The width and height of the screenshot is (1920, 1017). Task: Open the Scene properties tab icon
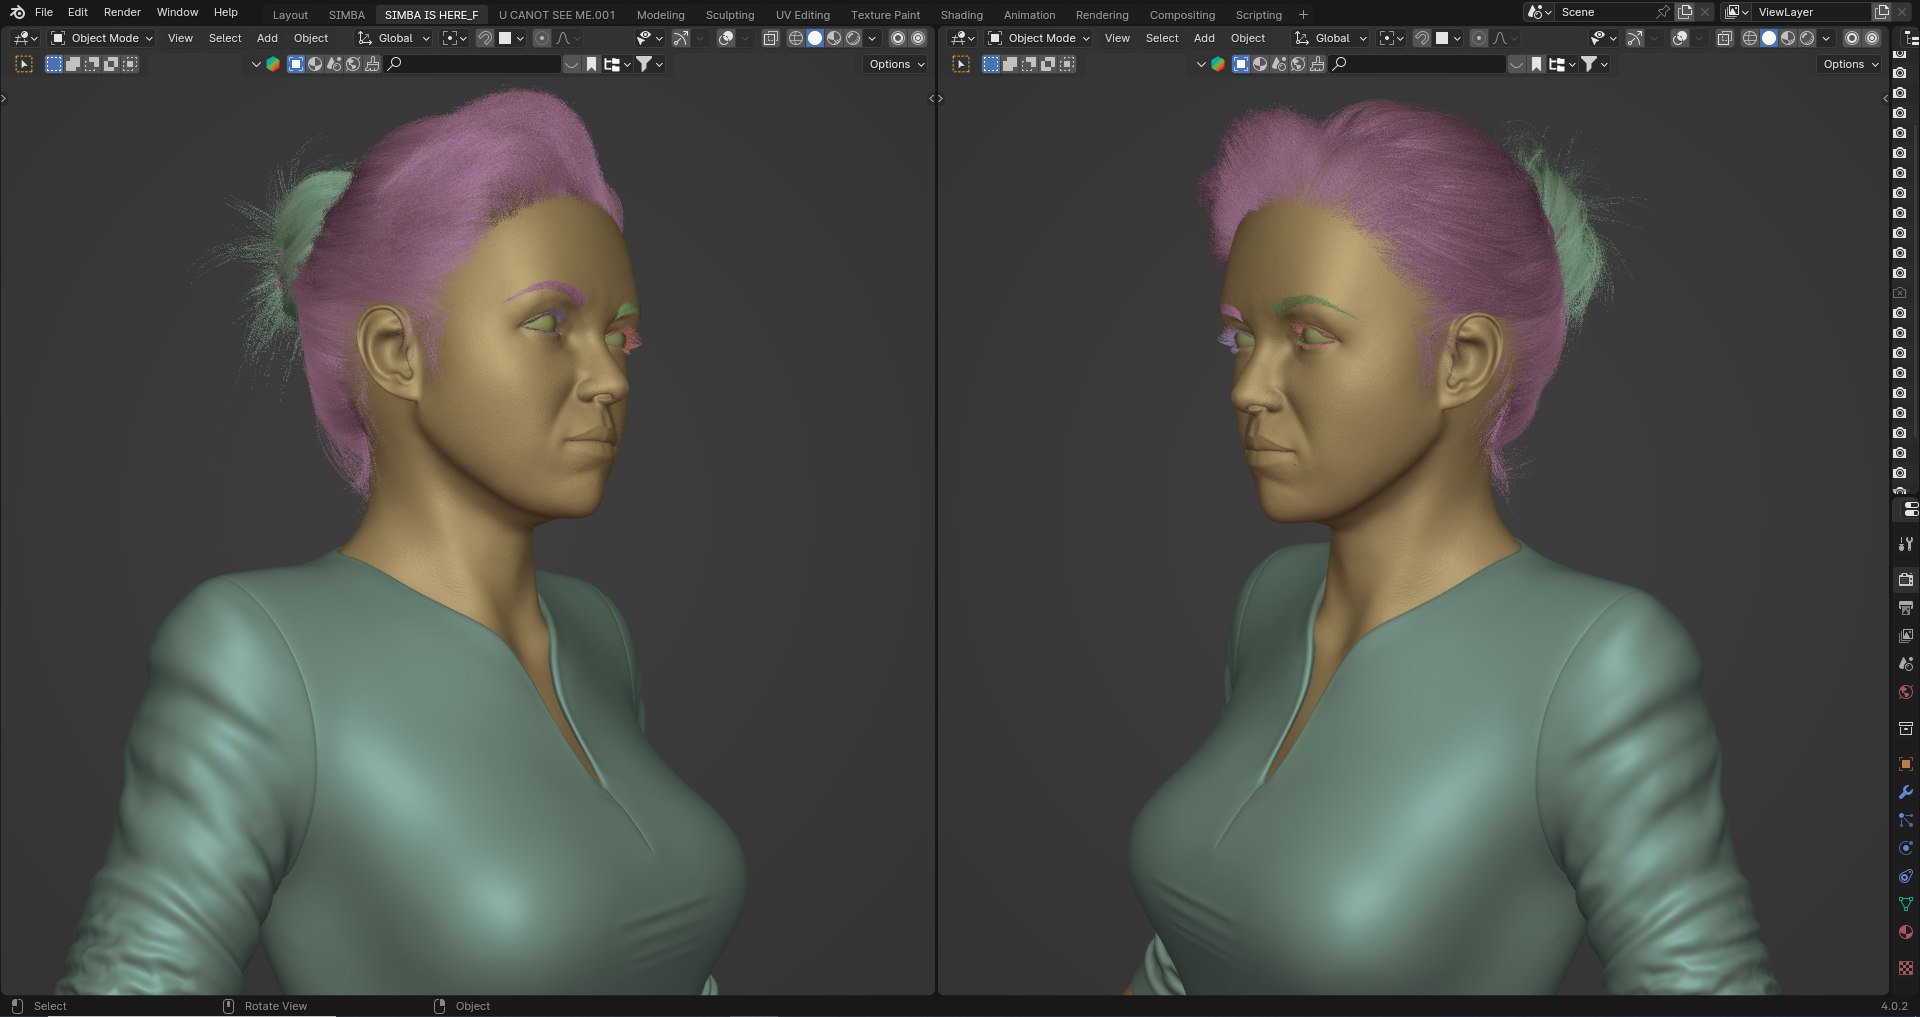tap(1905, 664)
